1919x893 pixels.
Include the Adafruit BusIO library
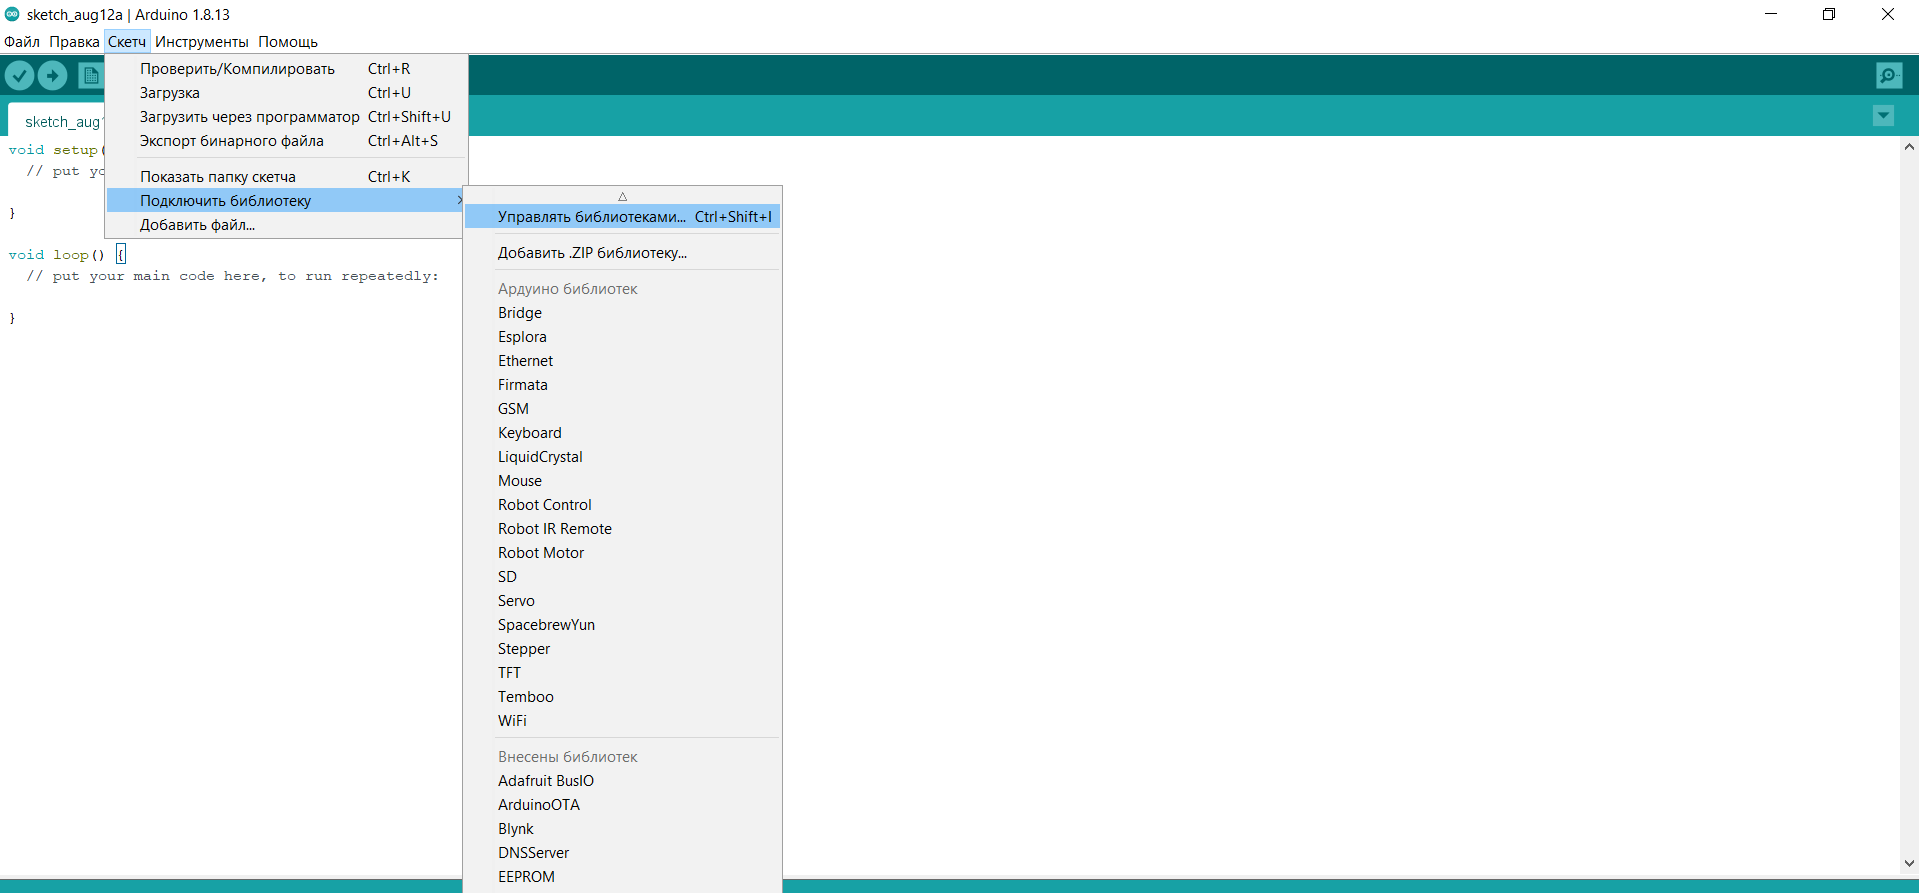coord(622,781)
